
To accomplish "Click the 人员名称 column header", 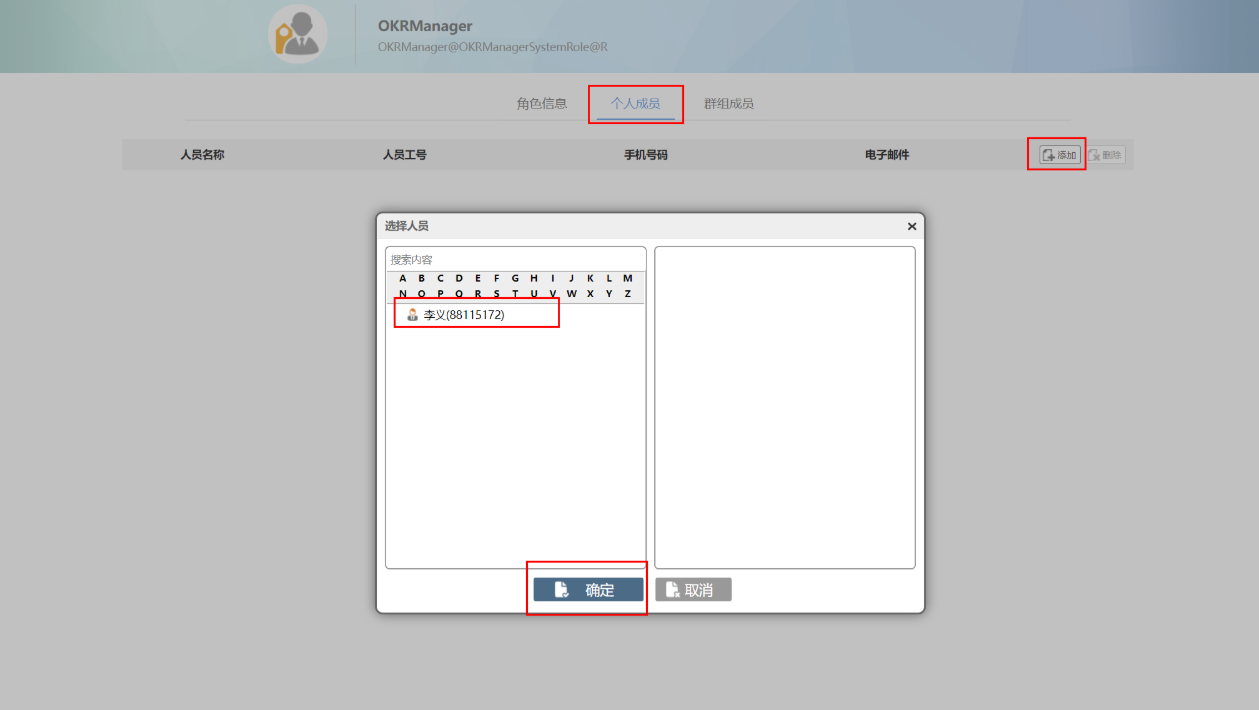I will point(202,155).
